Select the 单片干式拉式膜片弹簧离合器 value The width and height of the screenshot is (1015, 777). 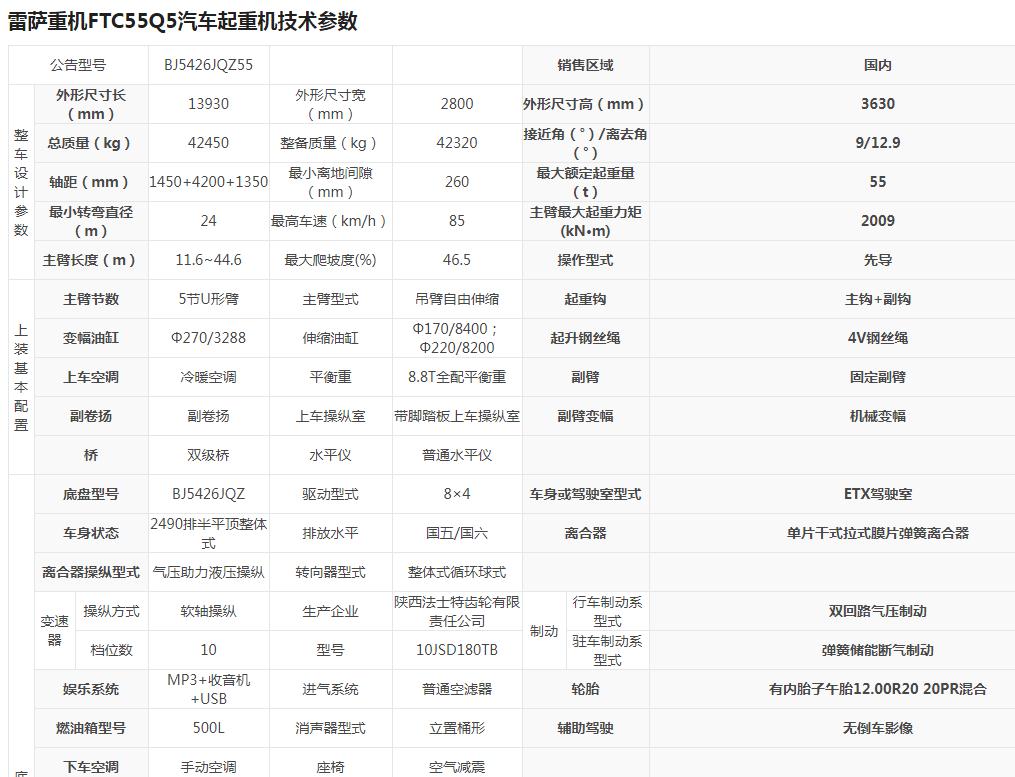click(878, 533)
